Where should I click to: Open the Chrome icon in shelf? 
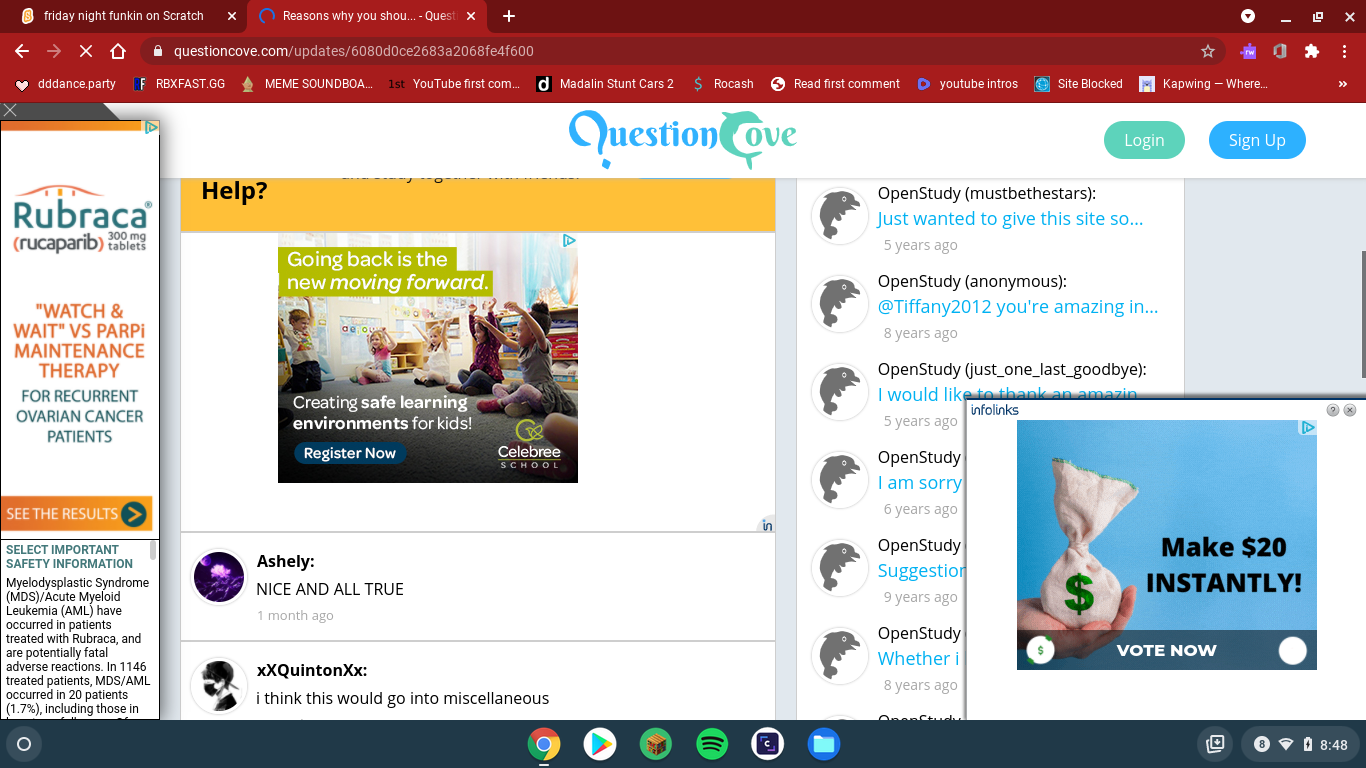coord(544,744)
